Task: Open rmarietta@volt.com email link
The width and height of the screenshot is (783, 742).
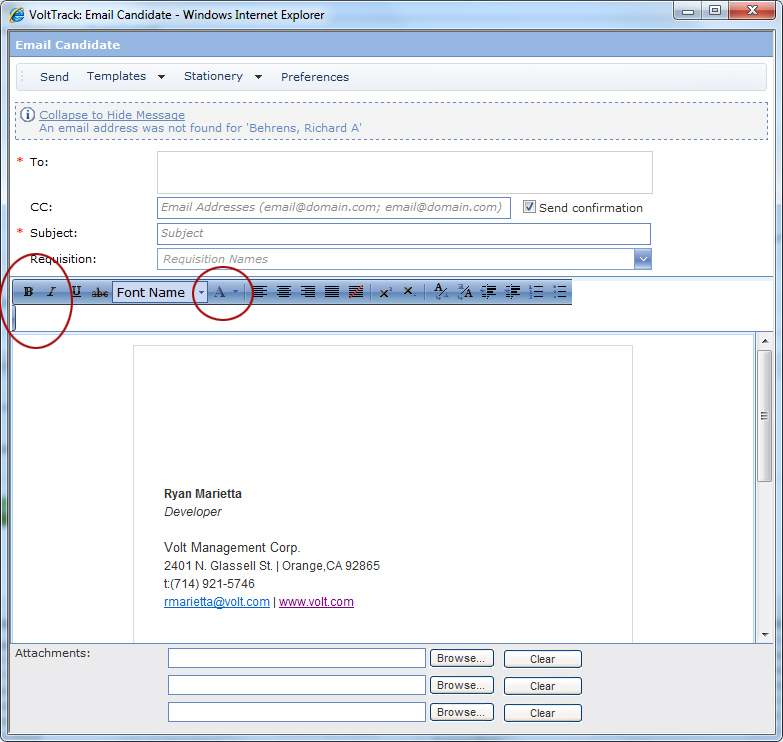Action: click(217, 602)
